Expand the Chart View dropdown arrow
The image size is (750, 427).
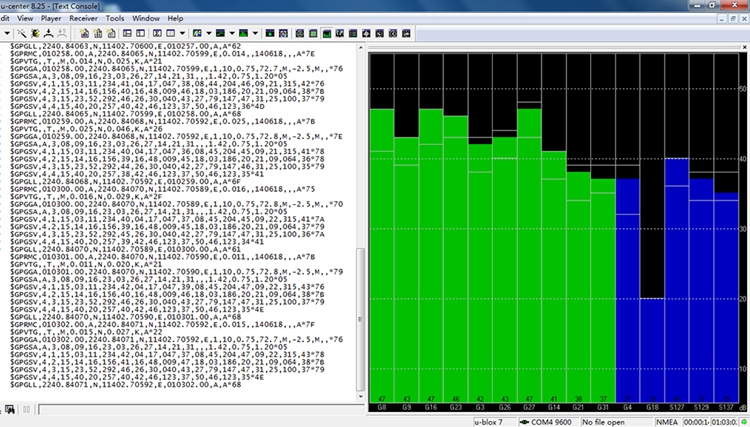pyautogui.click(x=232, y=32)
